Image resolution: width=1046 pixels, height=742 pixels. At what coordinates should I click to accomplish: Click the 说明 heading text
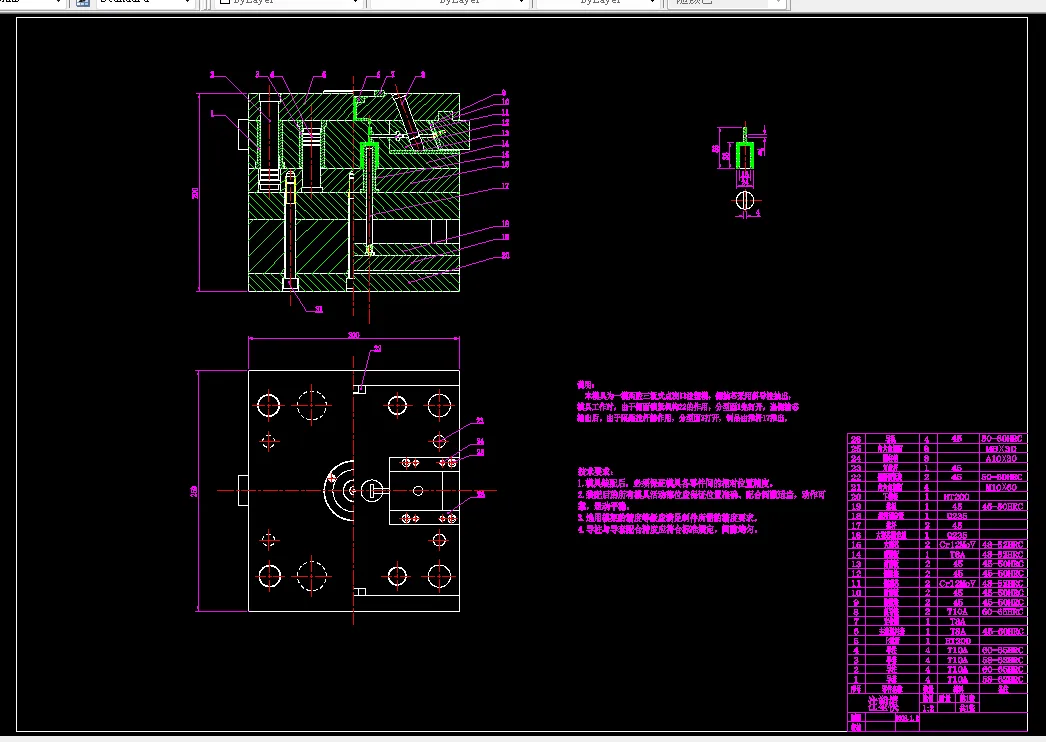coord(586,385)
